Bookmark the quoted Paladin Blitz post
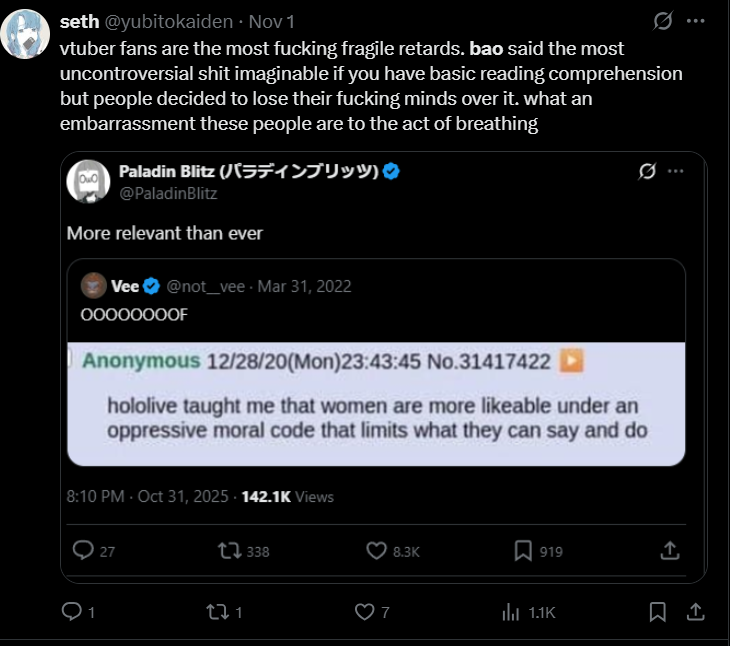730x646 pixels. 523,551
